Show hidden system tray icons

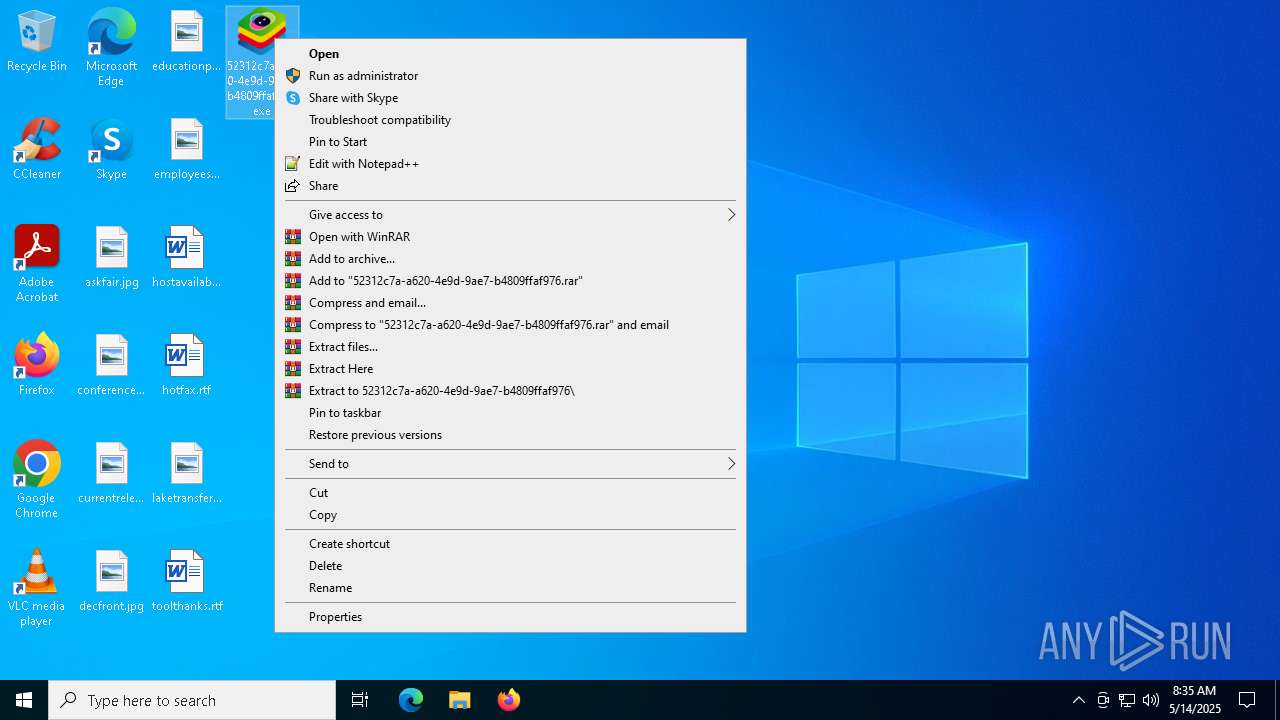pyautogui.click(x=1078, y=700)
